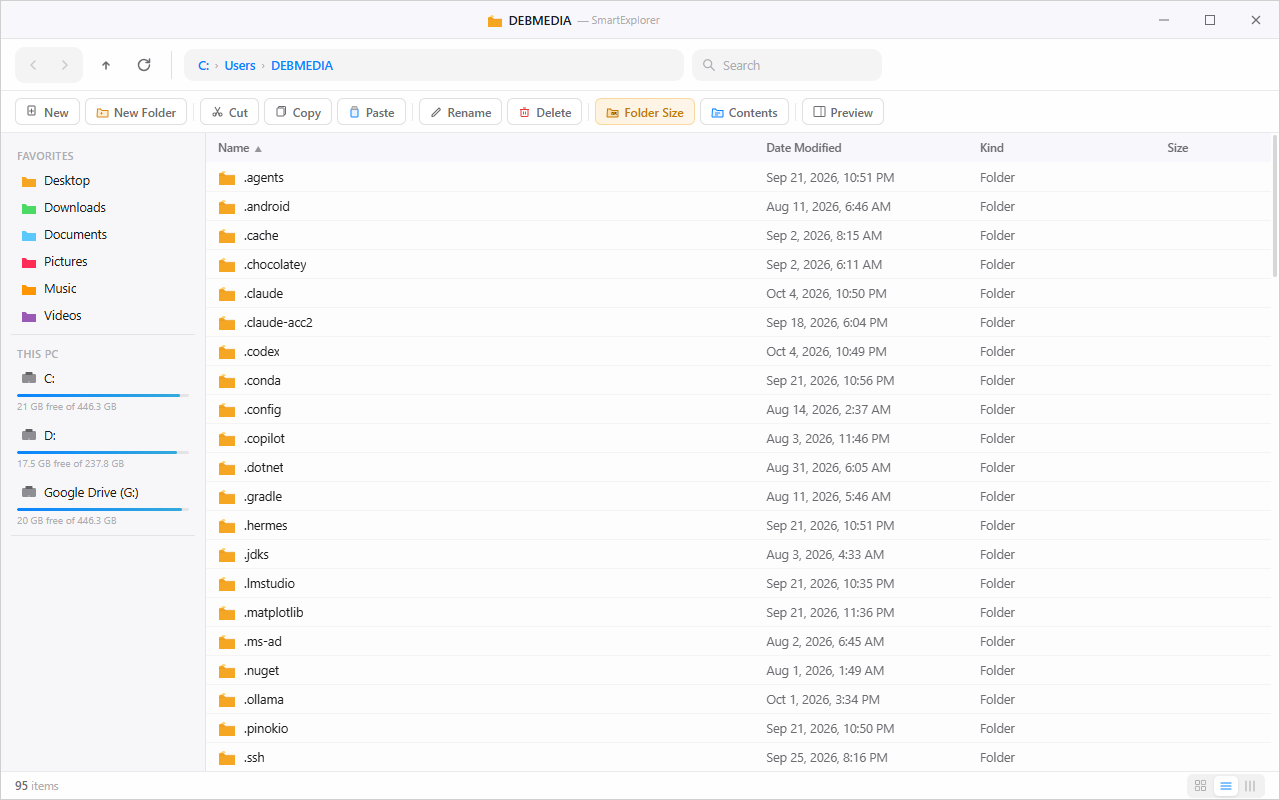This screenshot has width=1280, height=800.
Task: Navigate back with the left arrow
Action: click(33, 65)
